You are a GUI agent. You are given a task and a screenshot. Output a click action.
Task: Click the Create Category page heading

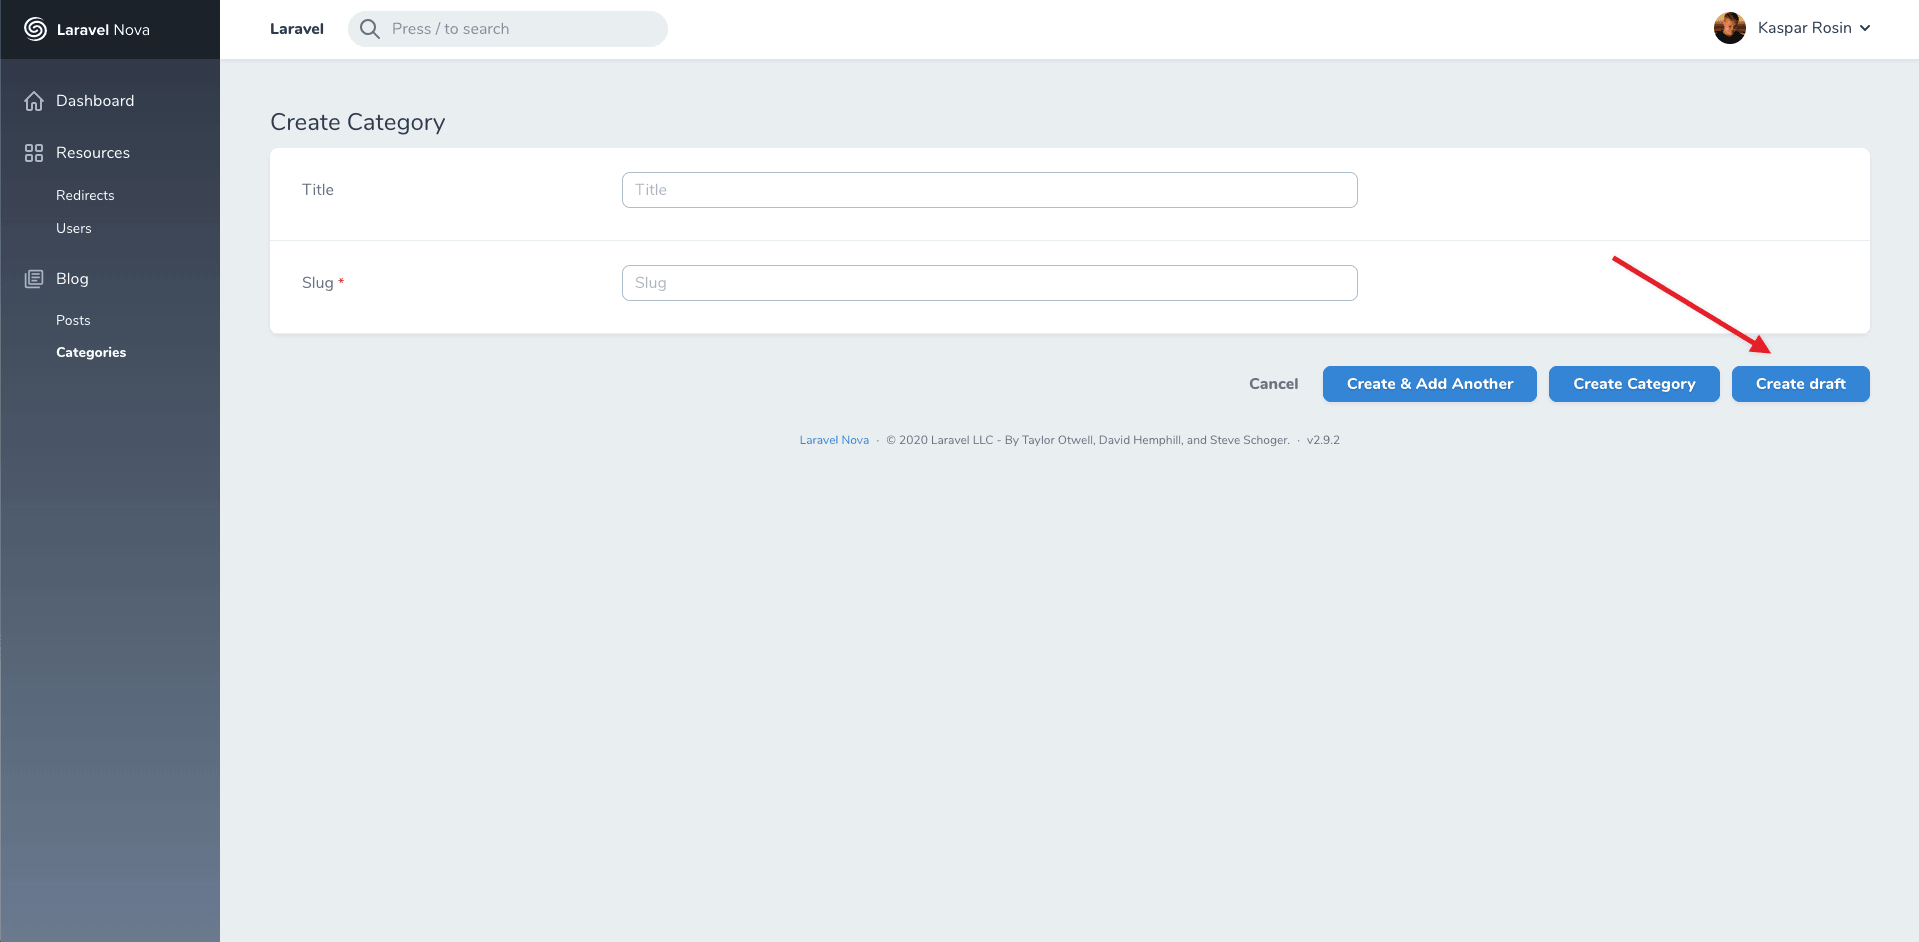click(358, 122)
